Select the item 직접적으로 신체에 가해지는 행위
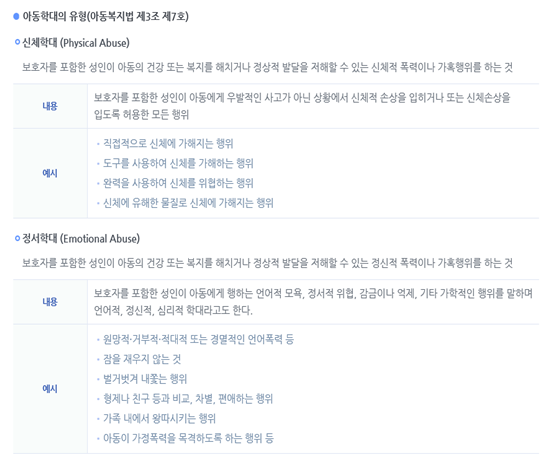The width and height of the screenshot is (549, 466). coord(168,144)
